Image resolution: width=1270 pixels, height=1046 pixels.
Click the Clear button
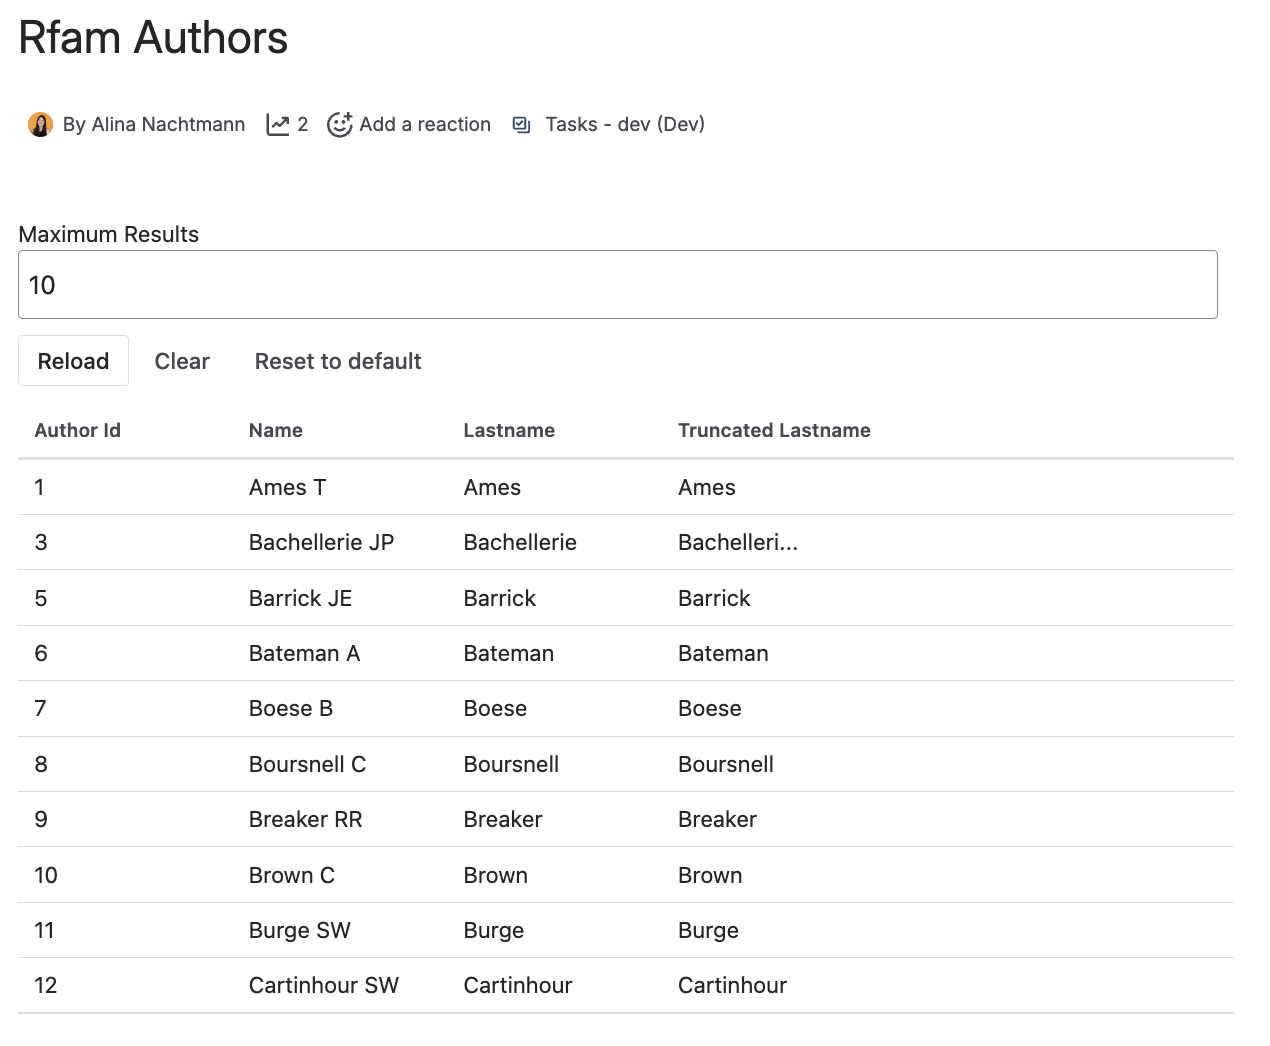point(181,361)
